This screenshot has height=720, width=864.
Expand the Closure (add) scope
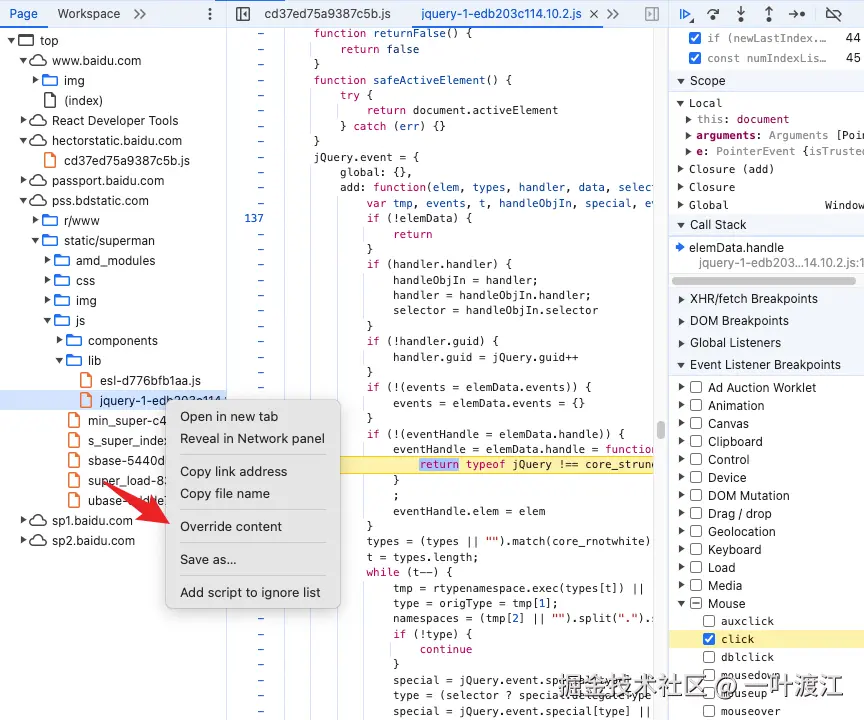point(681,169)
